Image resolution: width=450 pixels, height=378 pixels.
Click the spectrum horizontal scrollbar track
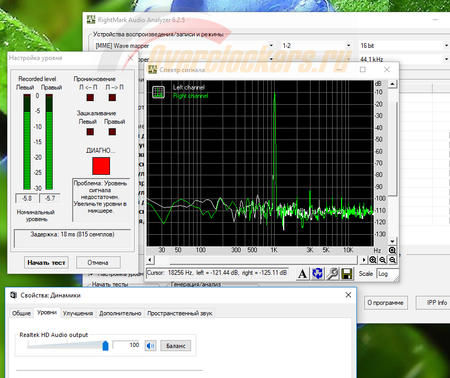[x=257, y=260]
